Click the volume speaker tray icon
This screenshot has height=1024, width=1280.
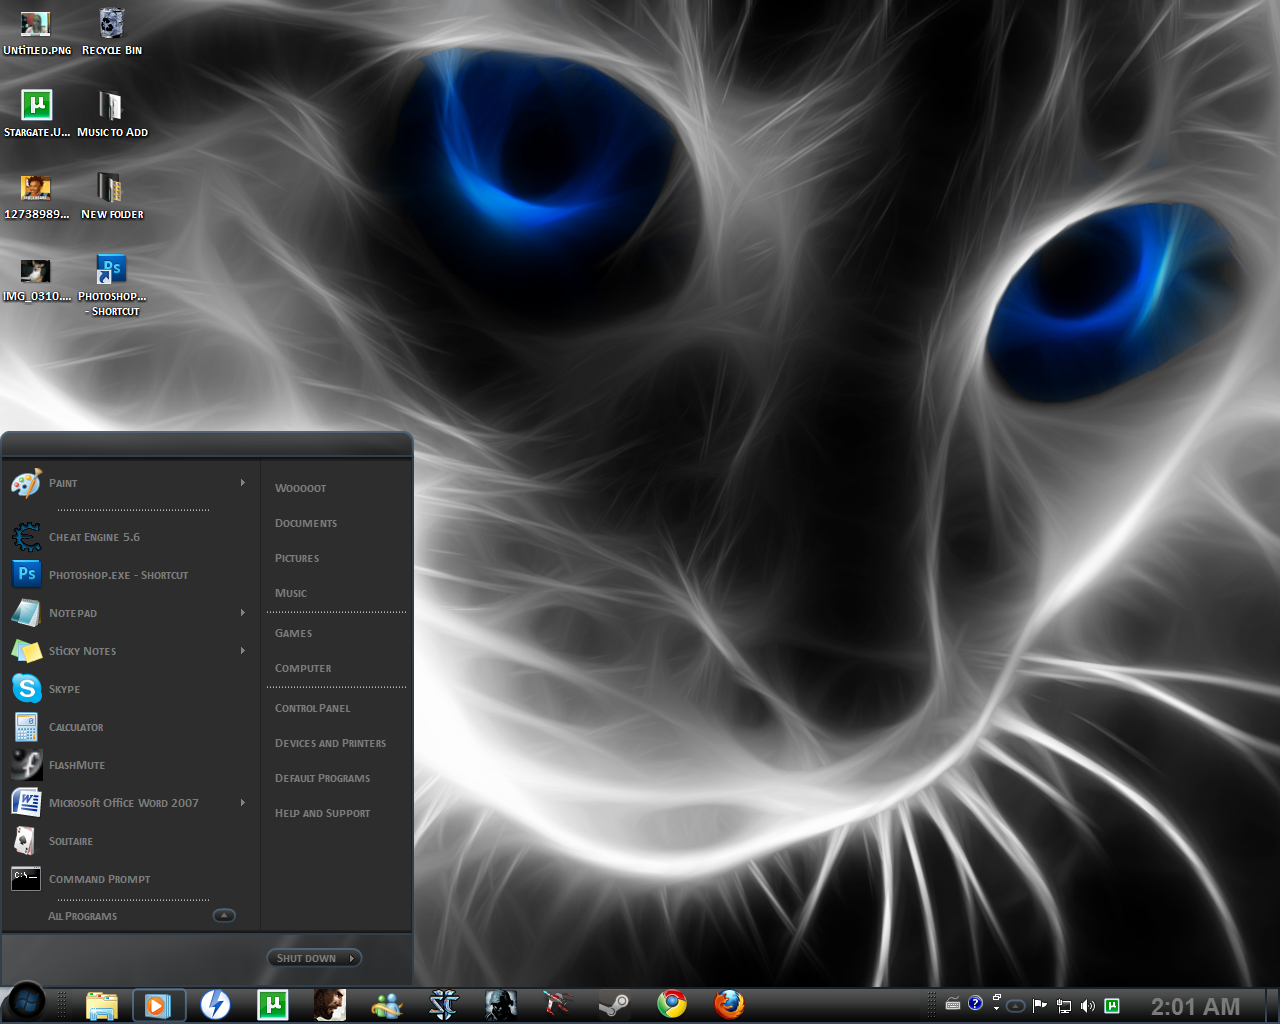[1088, 1006]
